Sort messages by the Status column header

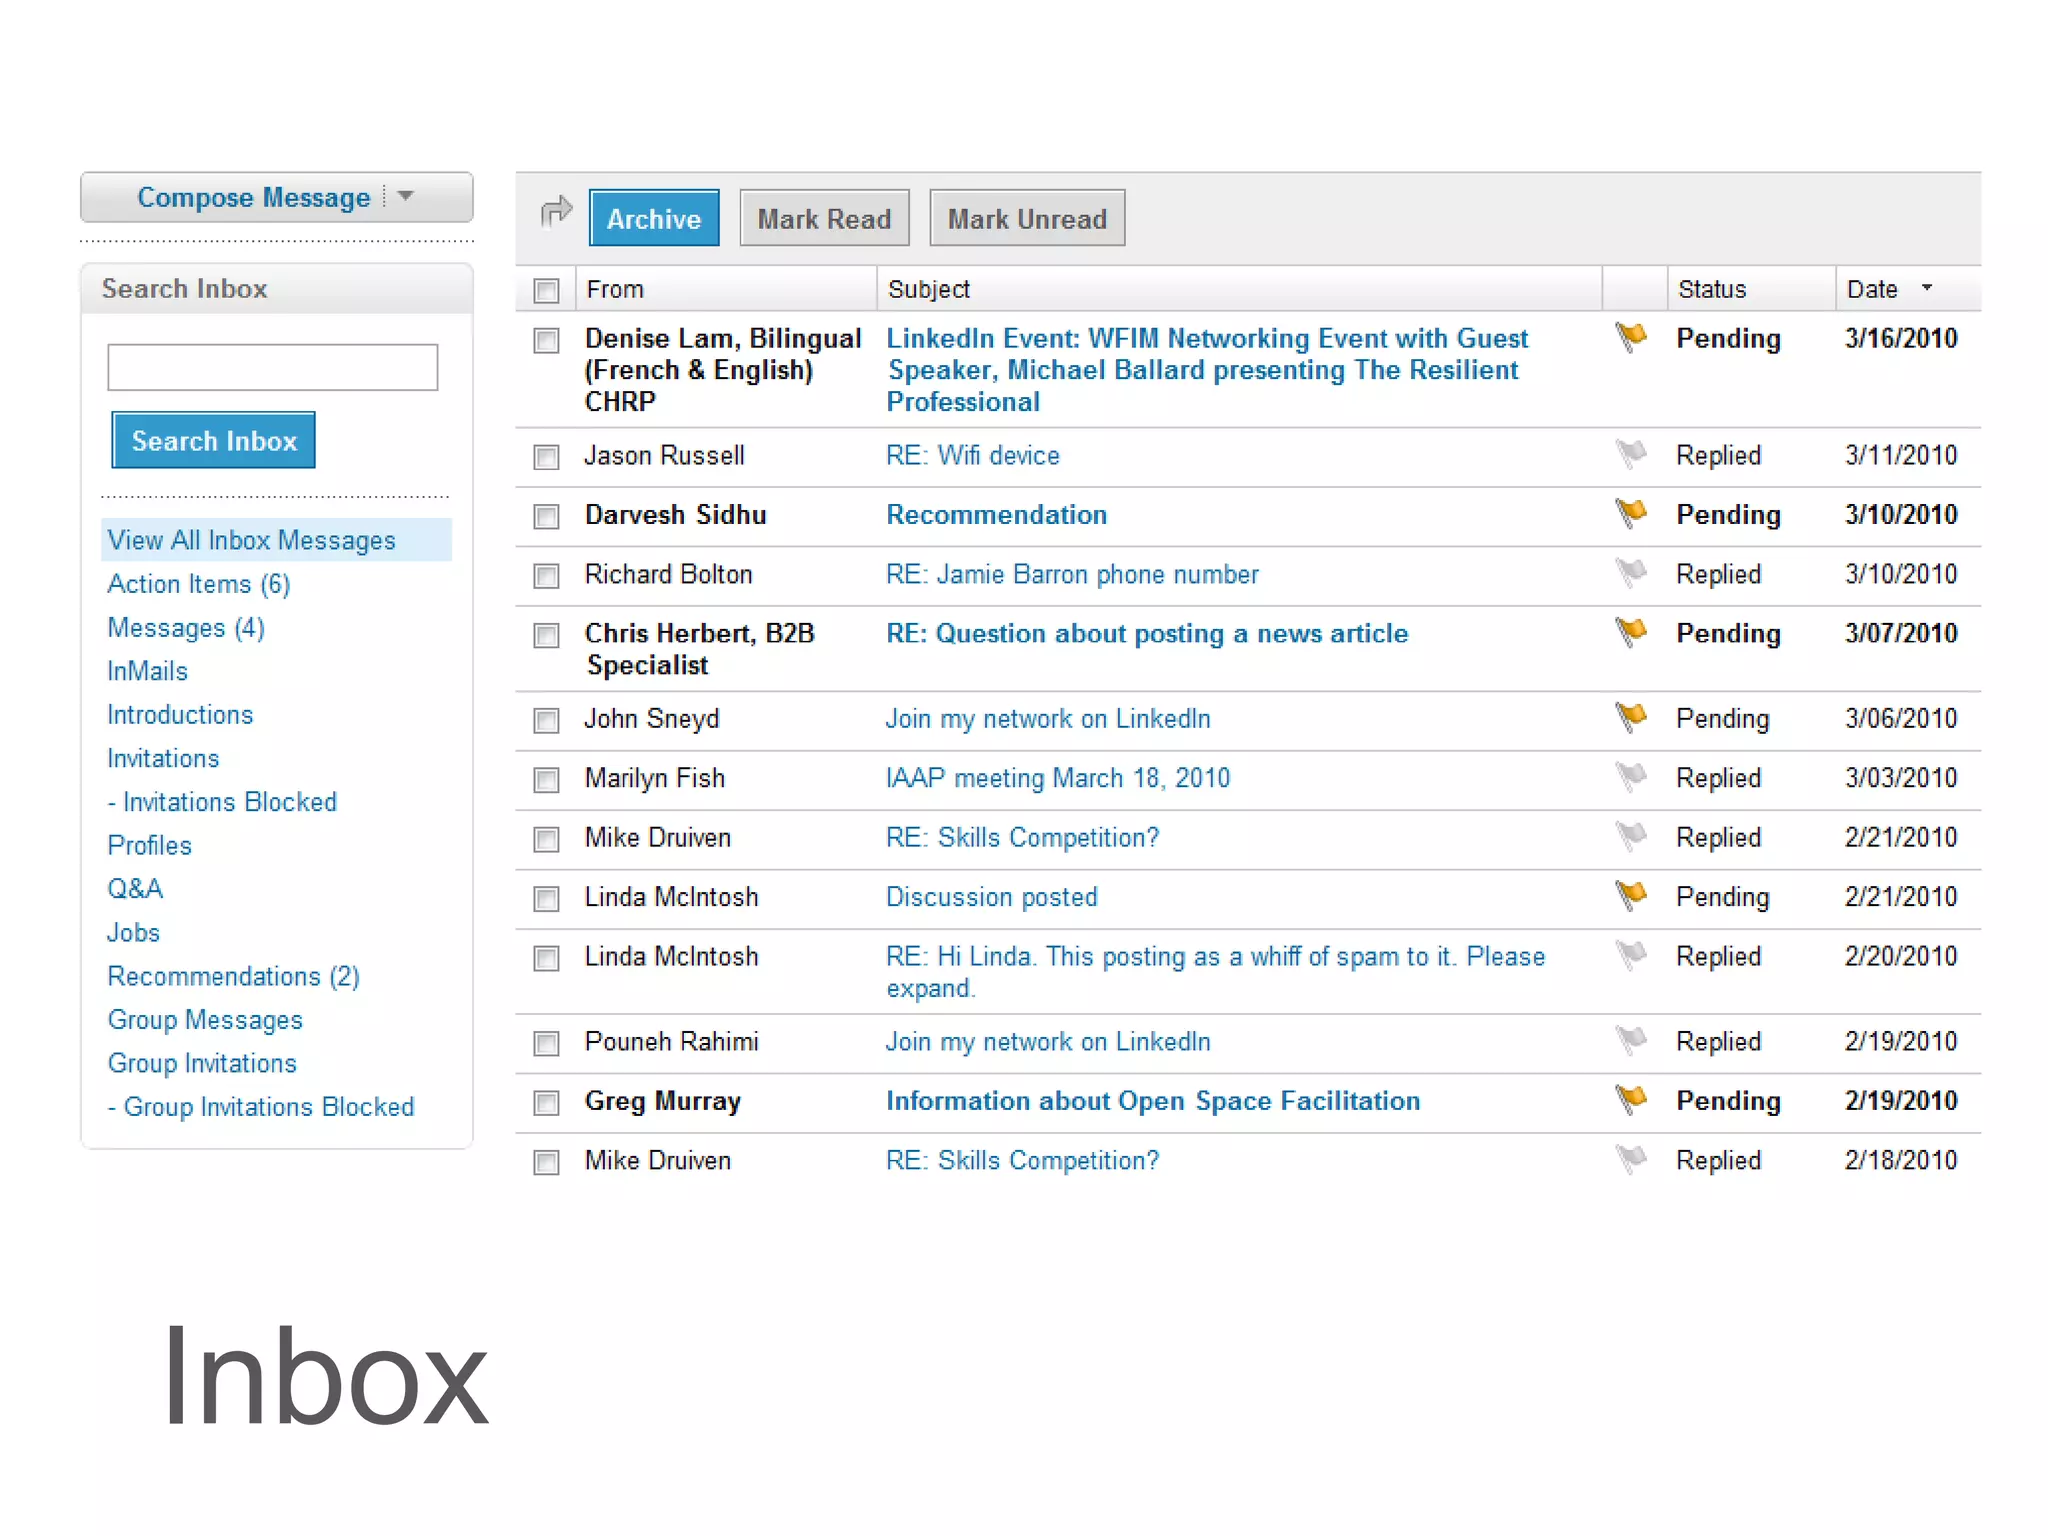(x=1712, y=289)
